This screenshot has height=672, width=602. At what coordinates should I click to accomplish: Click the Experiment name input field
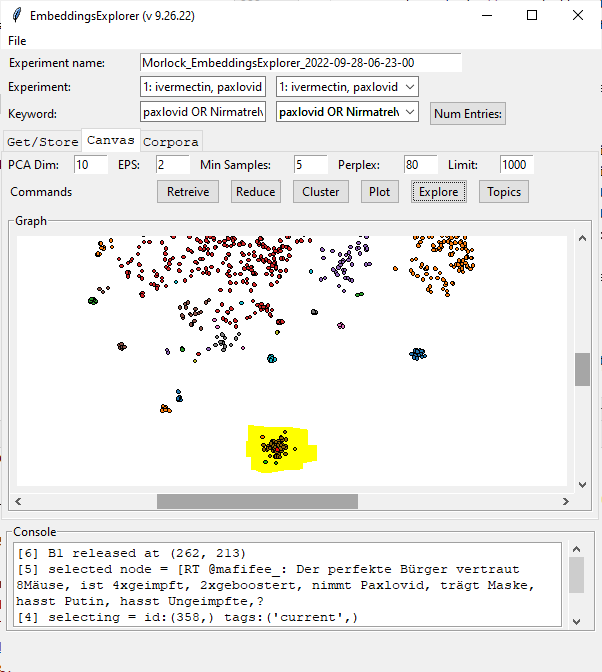point(301,62)
